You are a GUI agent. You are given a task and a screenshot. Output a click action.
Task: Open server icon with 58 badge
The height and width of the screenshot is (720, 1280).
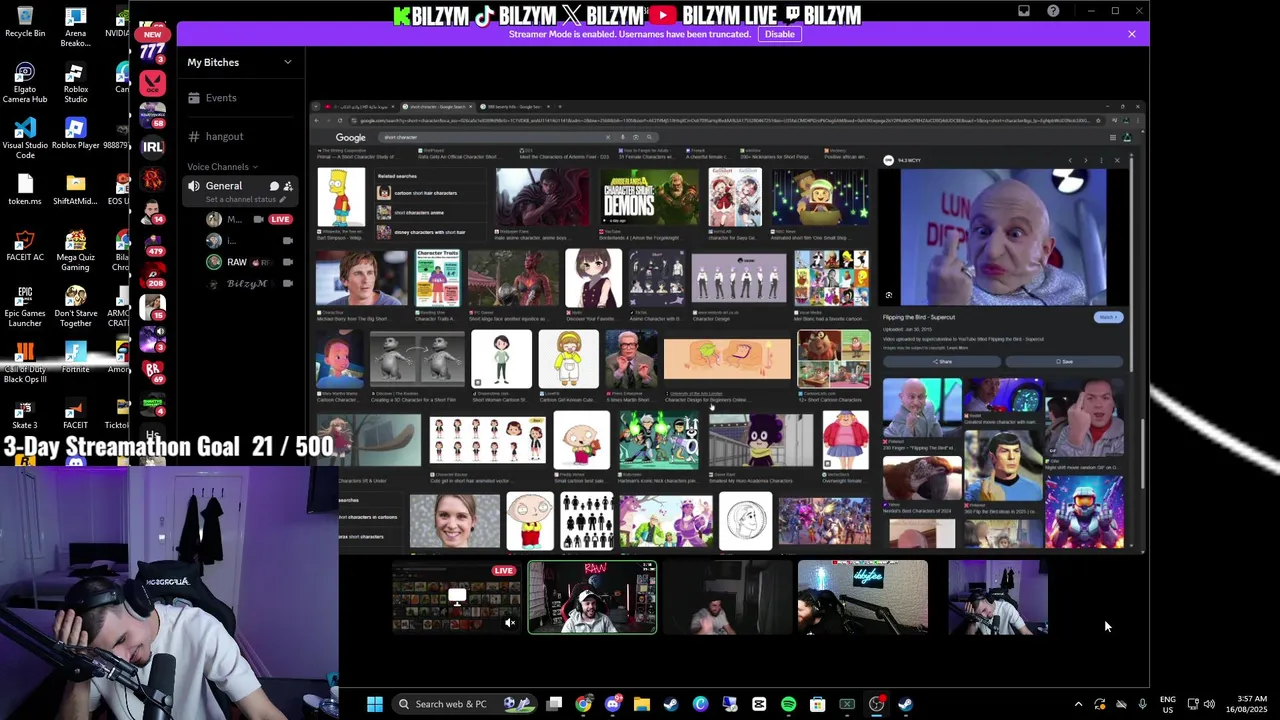point(152,114)
